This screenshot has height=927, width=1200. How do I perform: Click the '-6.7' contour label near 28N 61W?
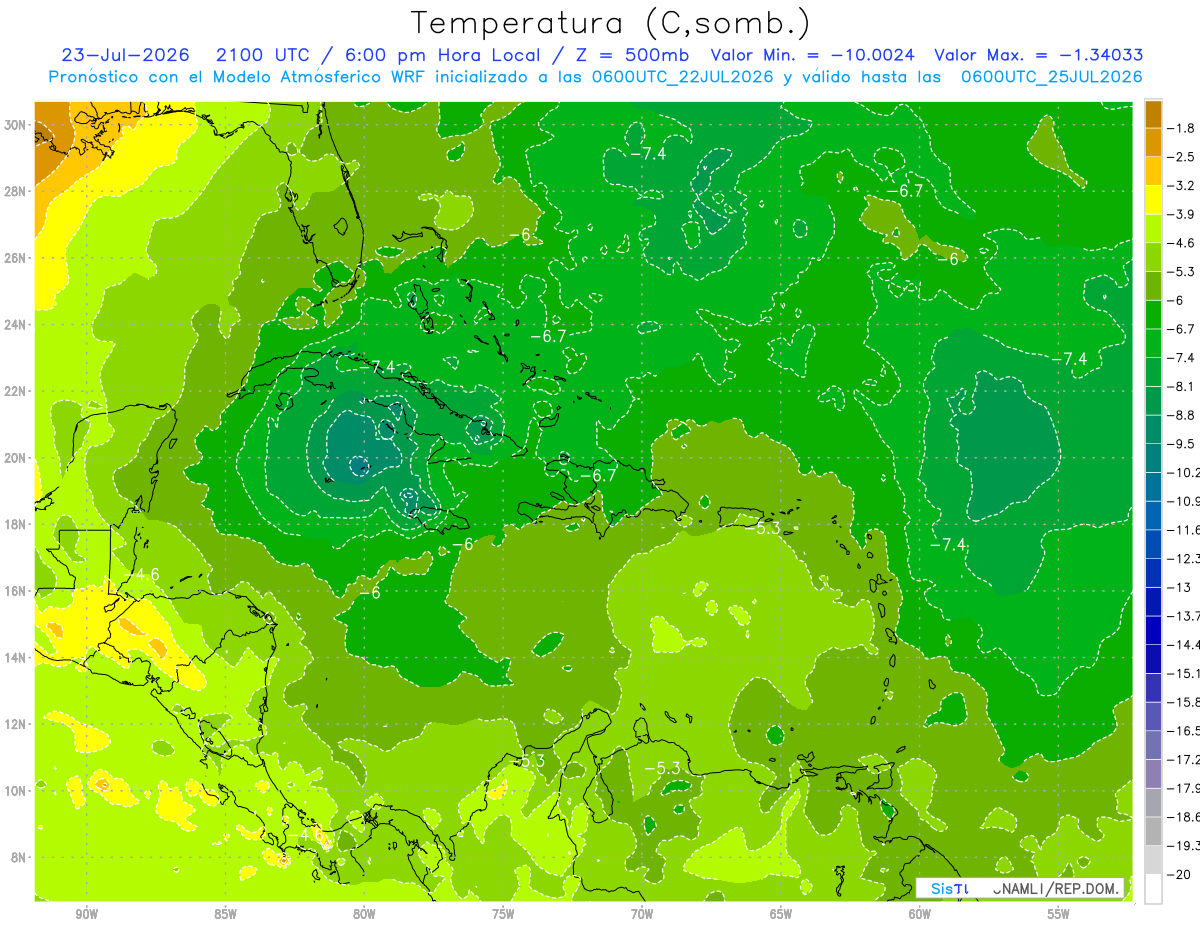905,191
